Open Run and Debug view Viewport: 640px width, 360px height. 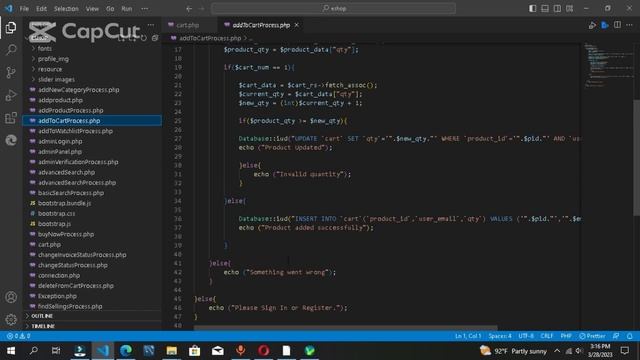pos(11,95)
